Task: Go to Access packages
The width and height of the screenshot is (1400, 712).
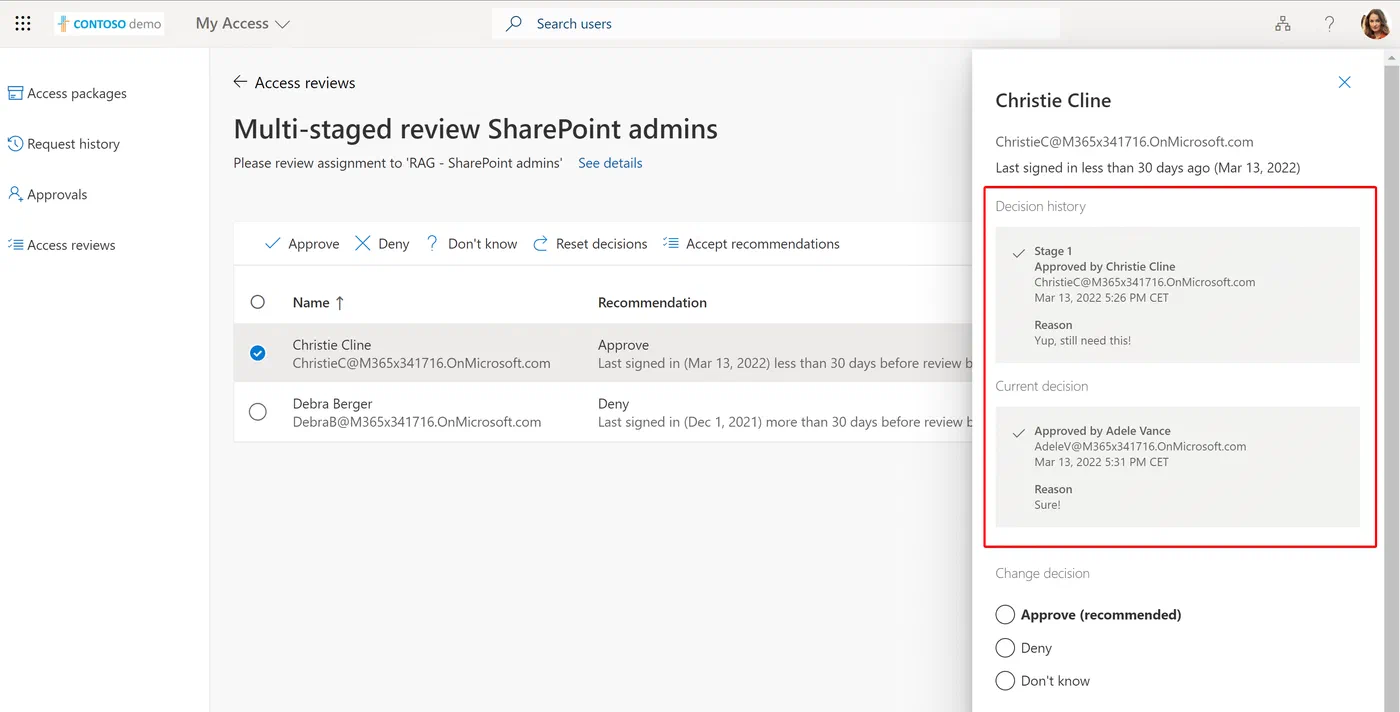Action: pyautogui.click(x=67, y=93)
